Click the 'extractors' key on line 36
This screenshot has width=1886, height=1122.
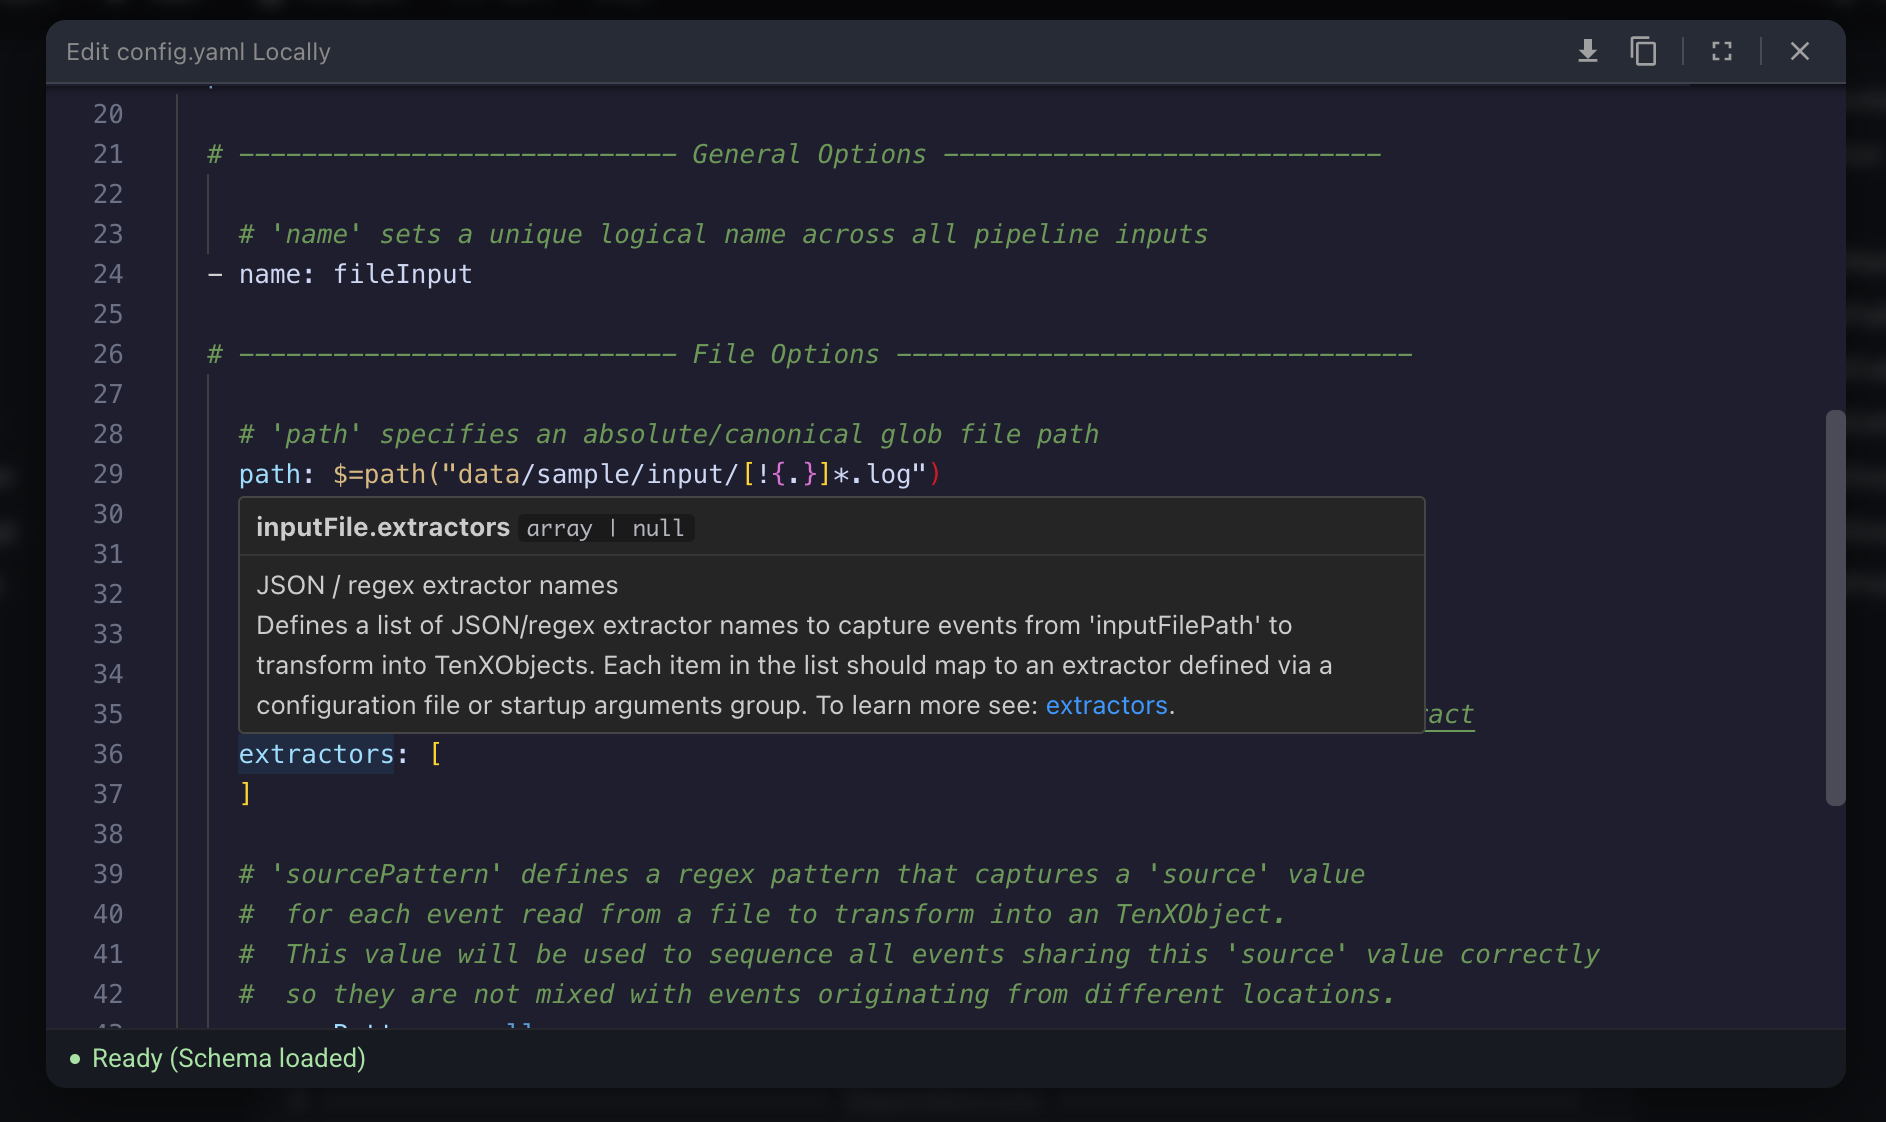coord(316,754)
